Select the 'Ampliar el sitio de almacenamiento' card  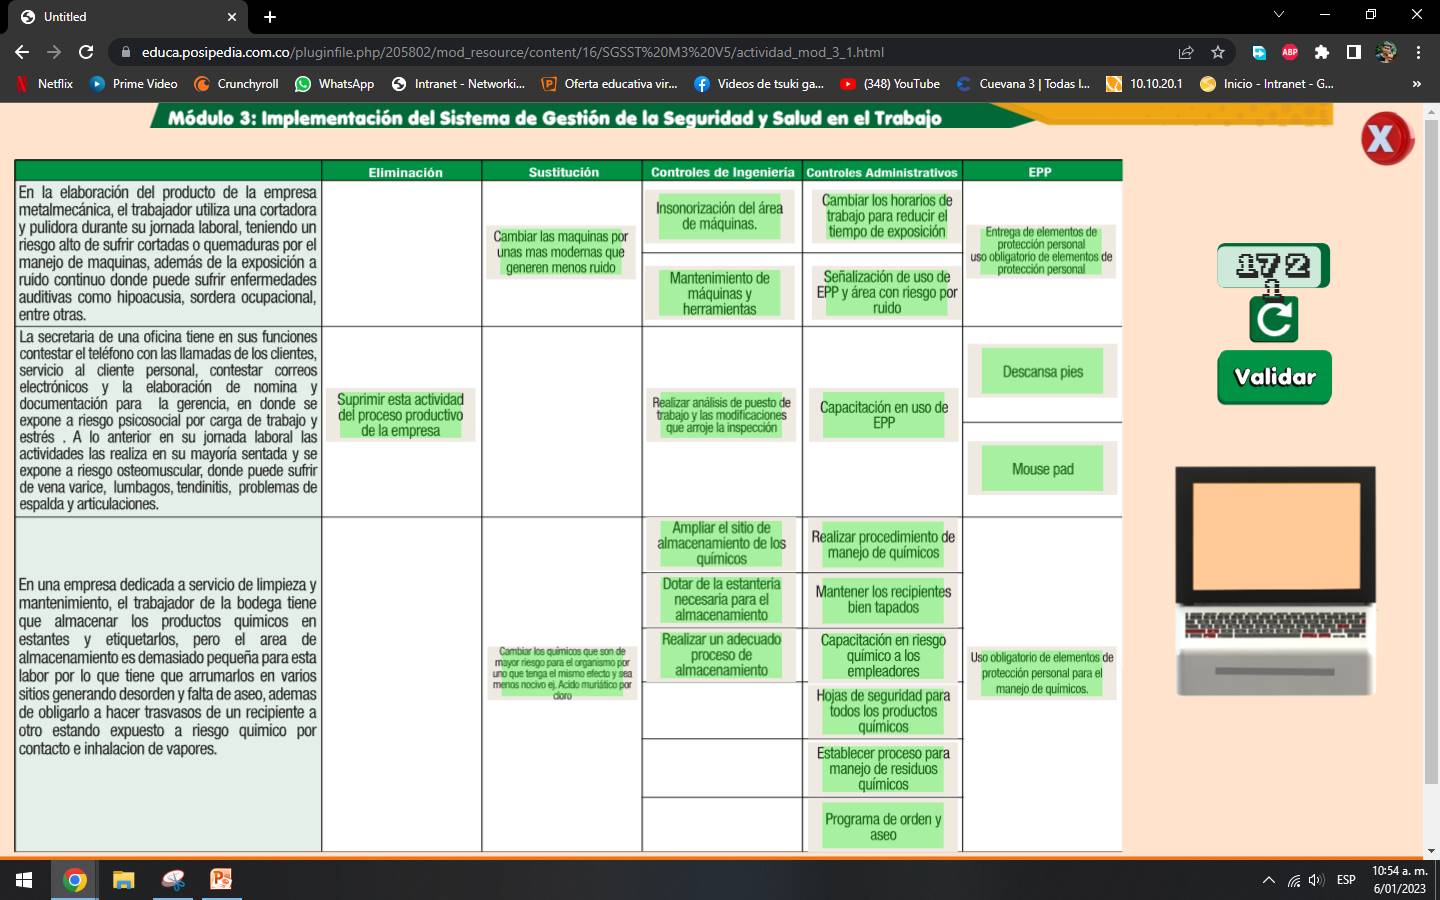721,543
